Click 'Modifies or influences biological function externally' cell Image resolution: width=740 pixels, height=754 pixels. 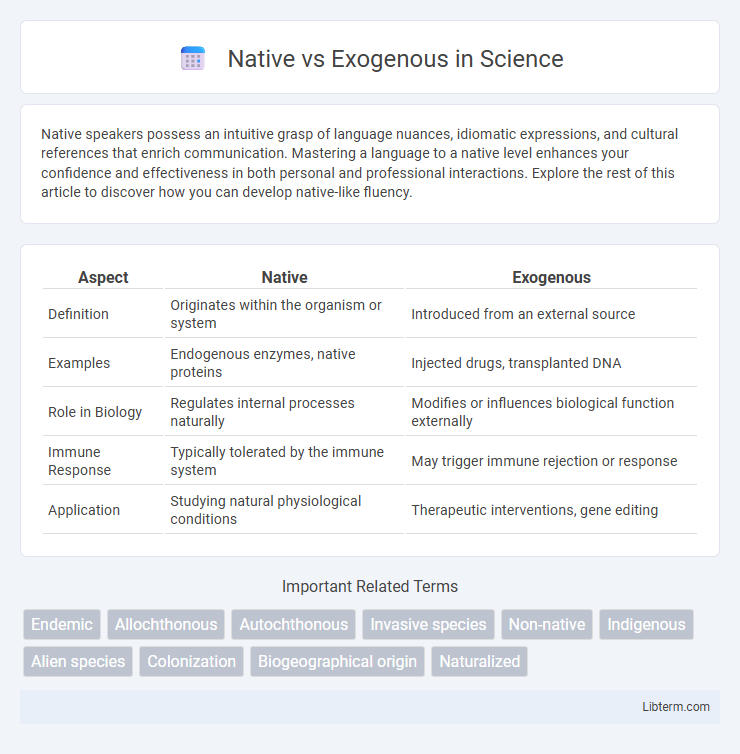[x=551, y=412]
